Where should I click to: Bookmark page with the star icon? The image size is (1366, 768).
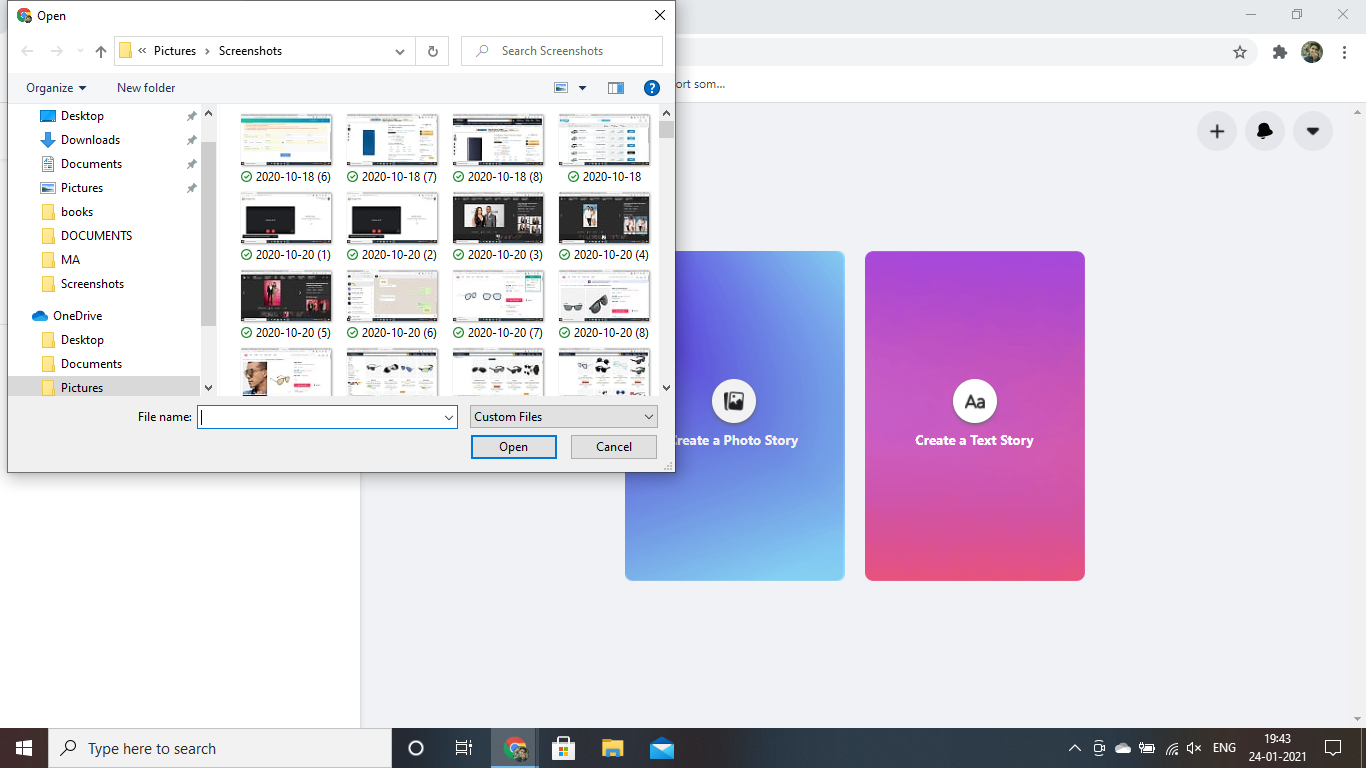coord(1240,52)
